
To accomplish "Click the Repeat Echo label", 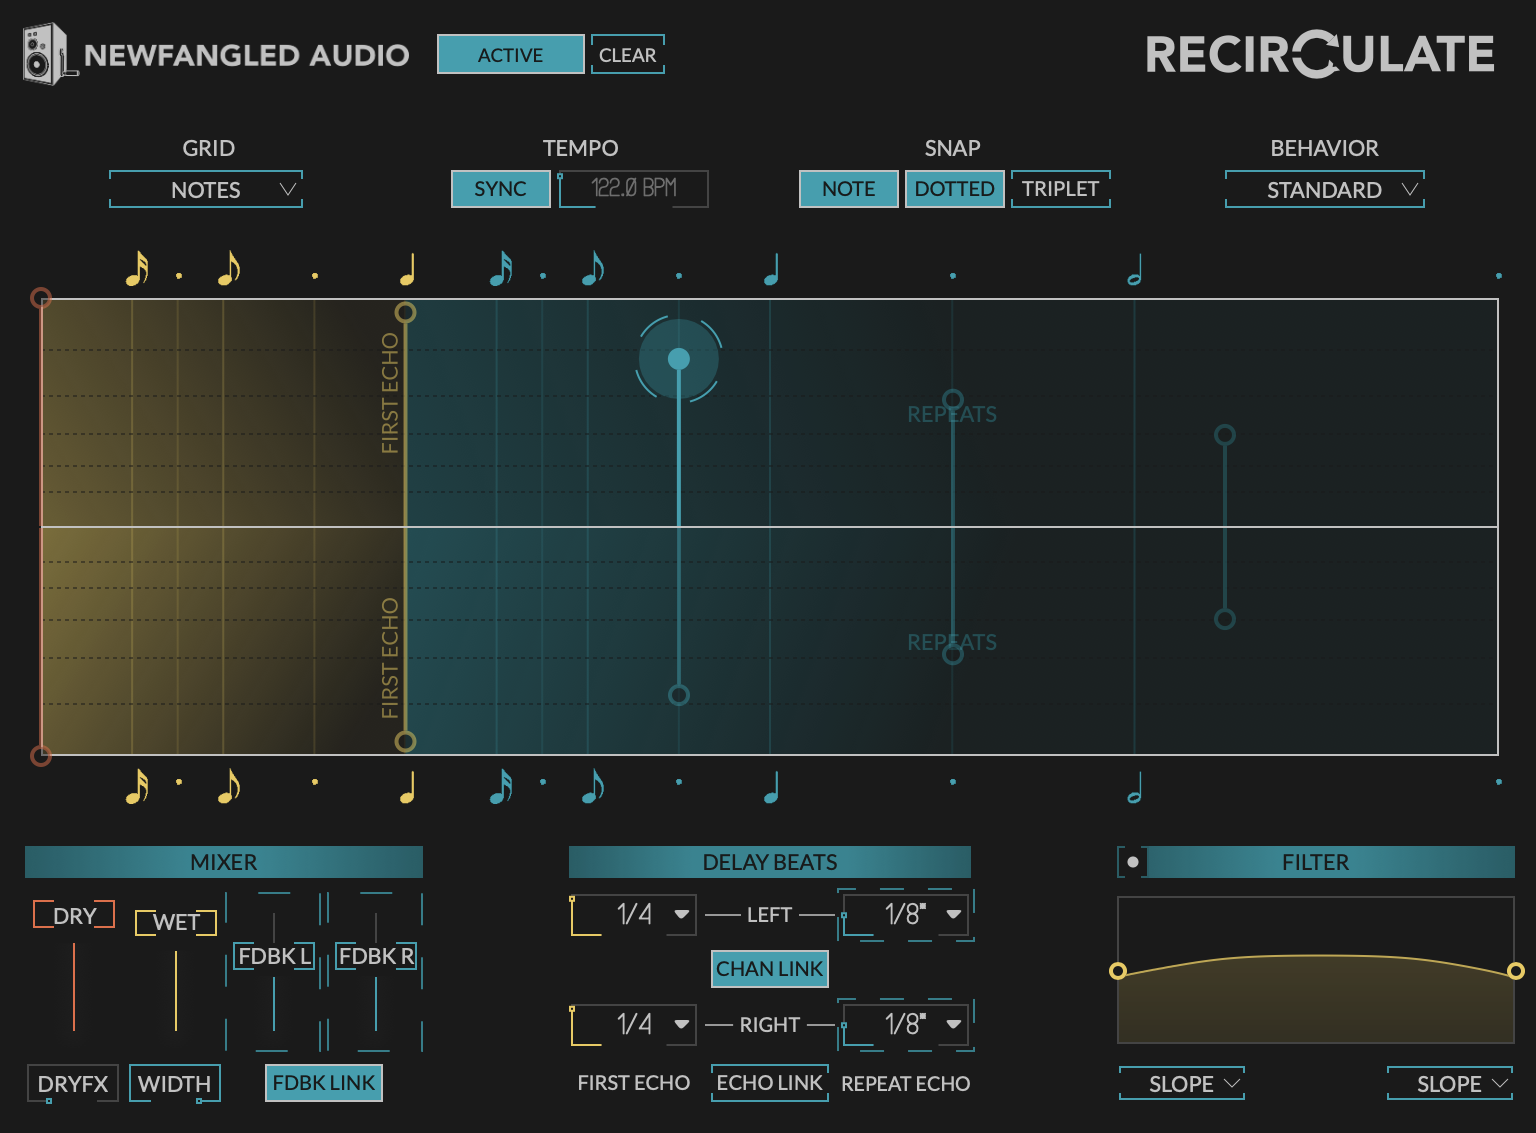I will (906, 1084).
